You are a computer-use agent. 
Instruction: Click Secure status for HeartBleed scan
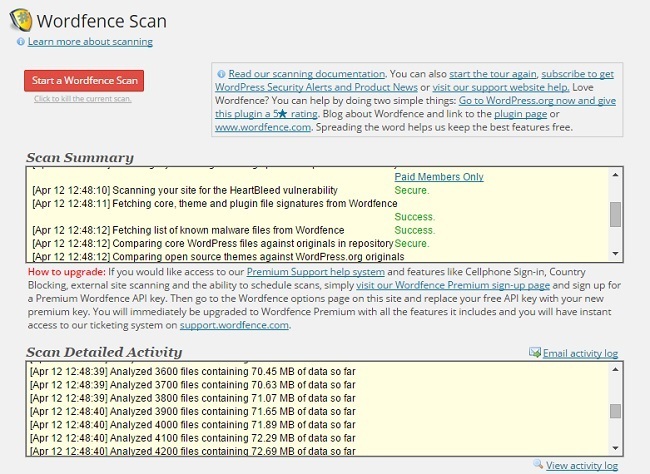click(x=412, y=190)
